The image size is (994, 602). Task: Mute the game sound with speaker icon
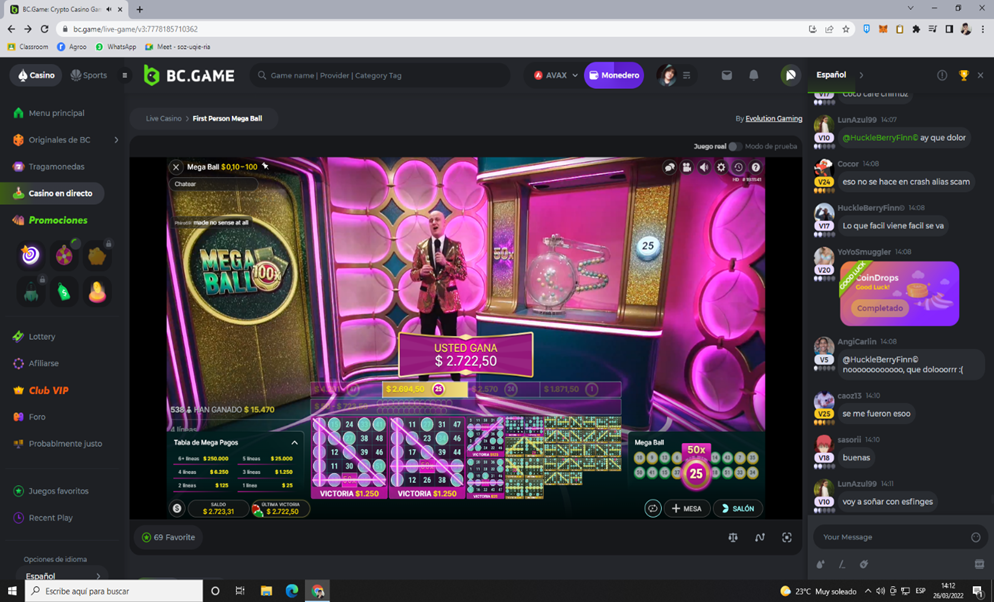[x=704, y=168]
